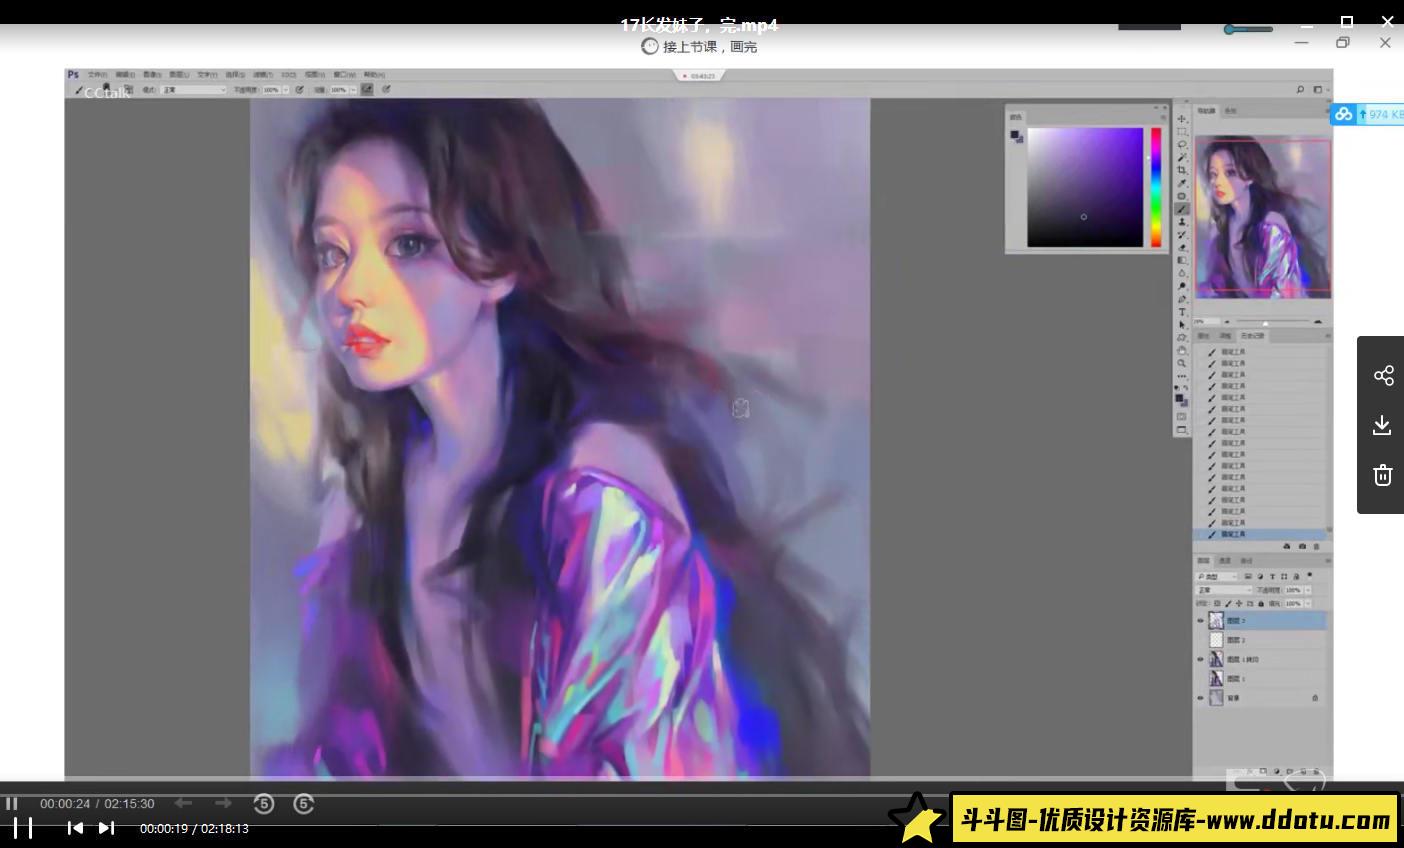1404x848 pixels.
Task: Select the Clone Stamp tool
Action: coord(1182,221)
